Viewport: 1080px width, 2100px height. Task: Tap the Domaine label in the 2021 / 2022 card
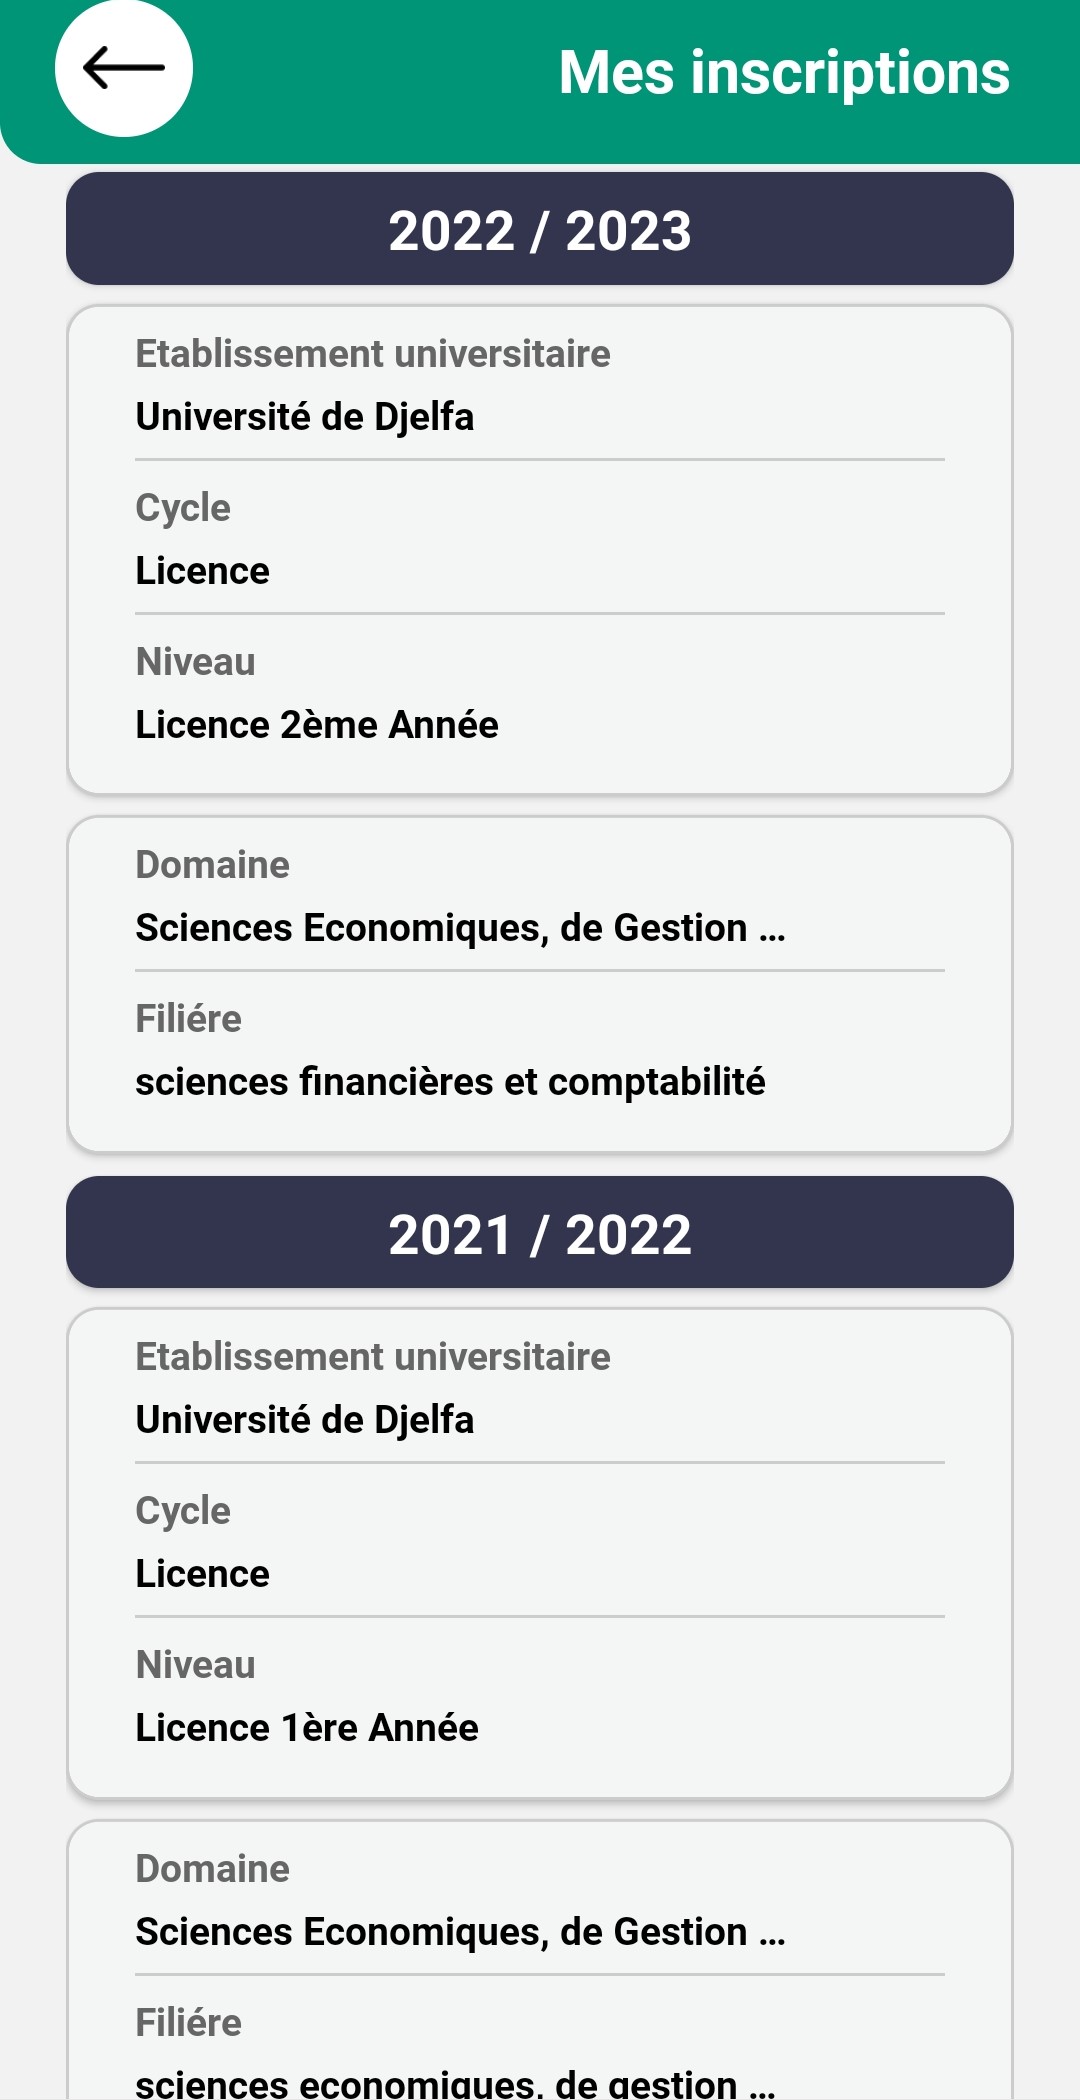click(213, 1869)
